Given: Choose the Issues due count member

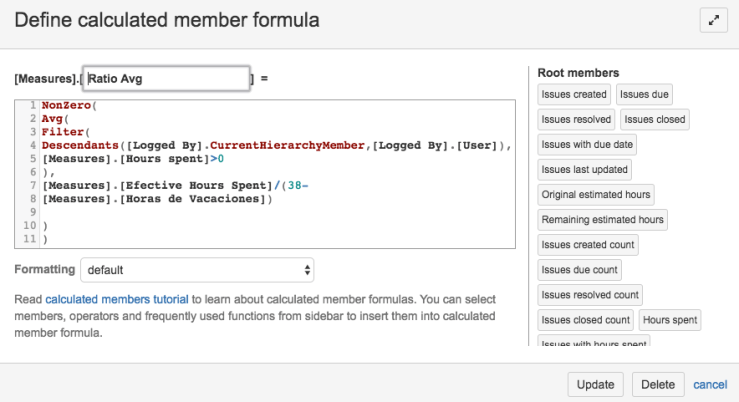Looking at the screenshot, I should pyautogui.click(x=579, y=270).
